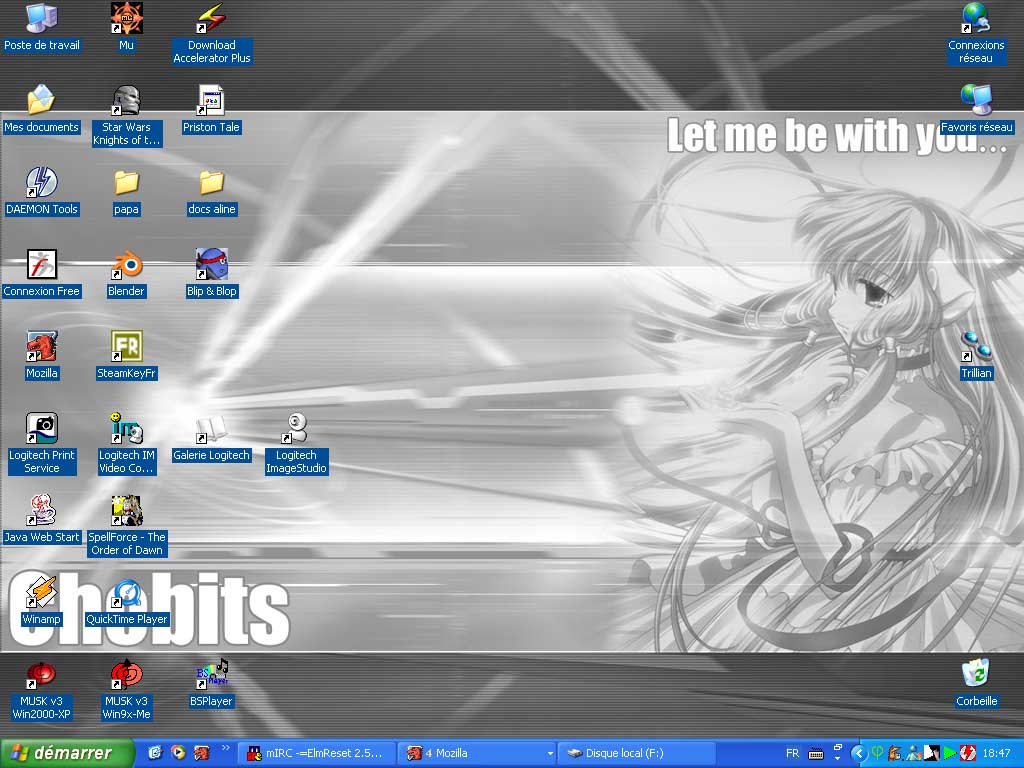The image size is (1024, 768).
Task: Expand hidden tray icons arrow
Action: tap(859, 754)
